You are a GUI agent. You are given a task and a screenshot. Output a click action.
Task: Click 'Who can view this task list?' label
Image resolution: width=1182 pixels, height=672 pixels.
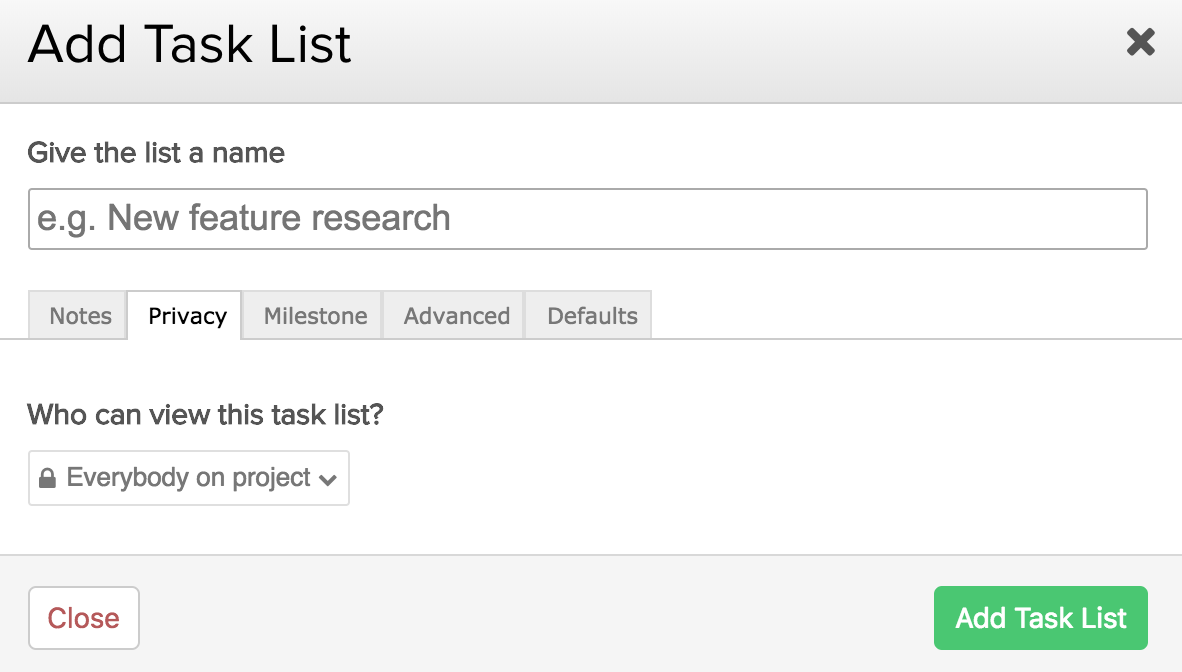click(x=205, y=414)
